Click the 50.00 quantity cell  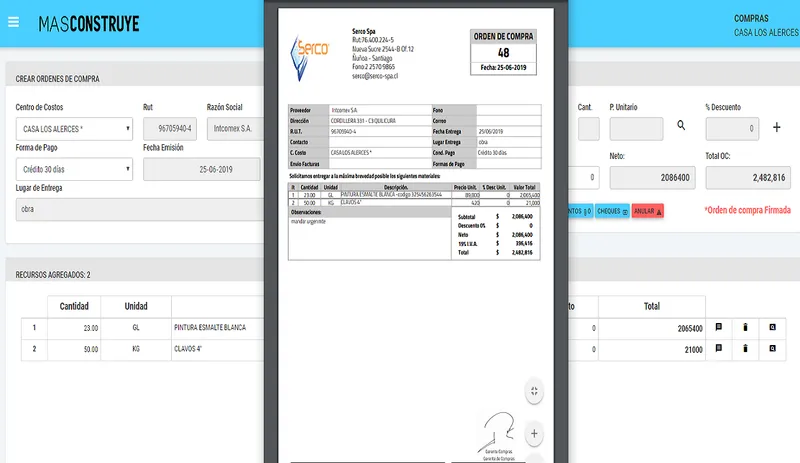(x=74, y=349)
